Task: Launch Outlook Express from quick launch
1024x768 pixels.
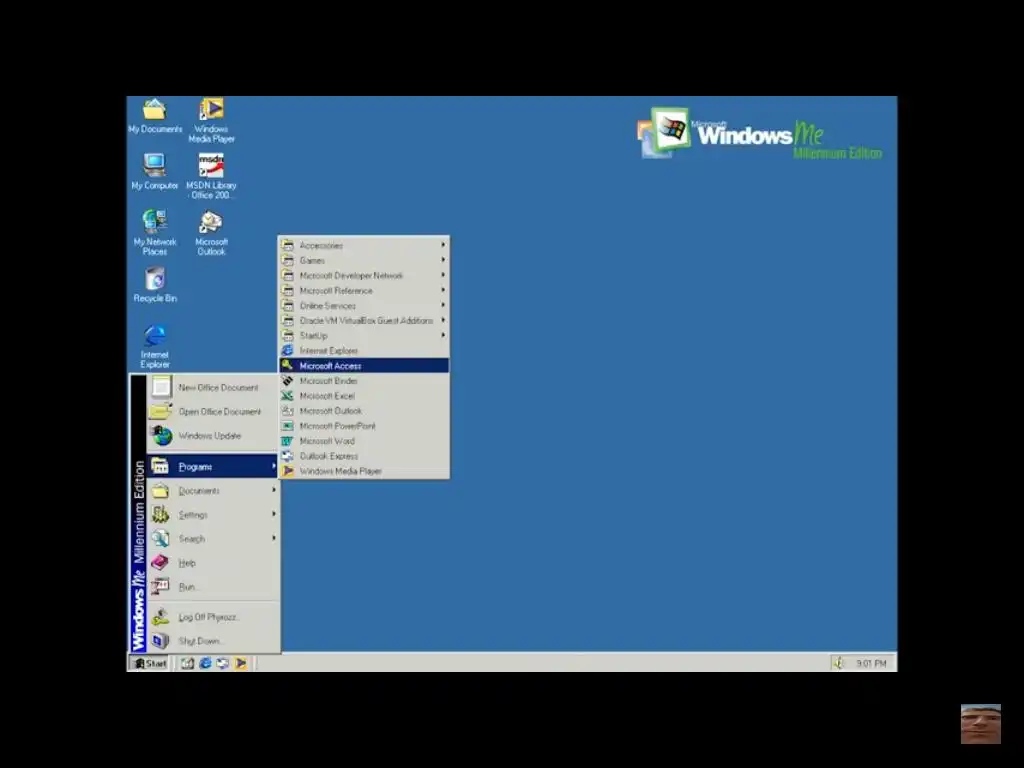Action: (223, 663)
